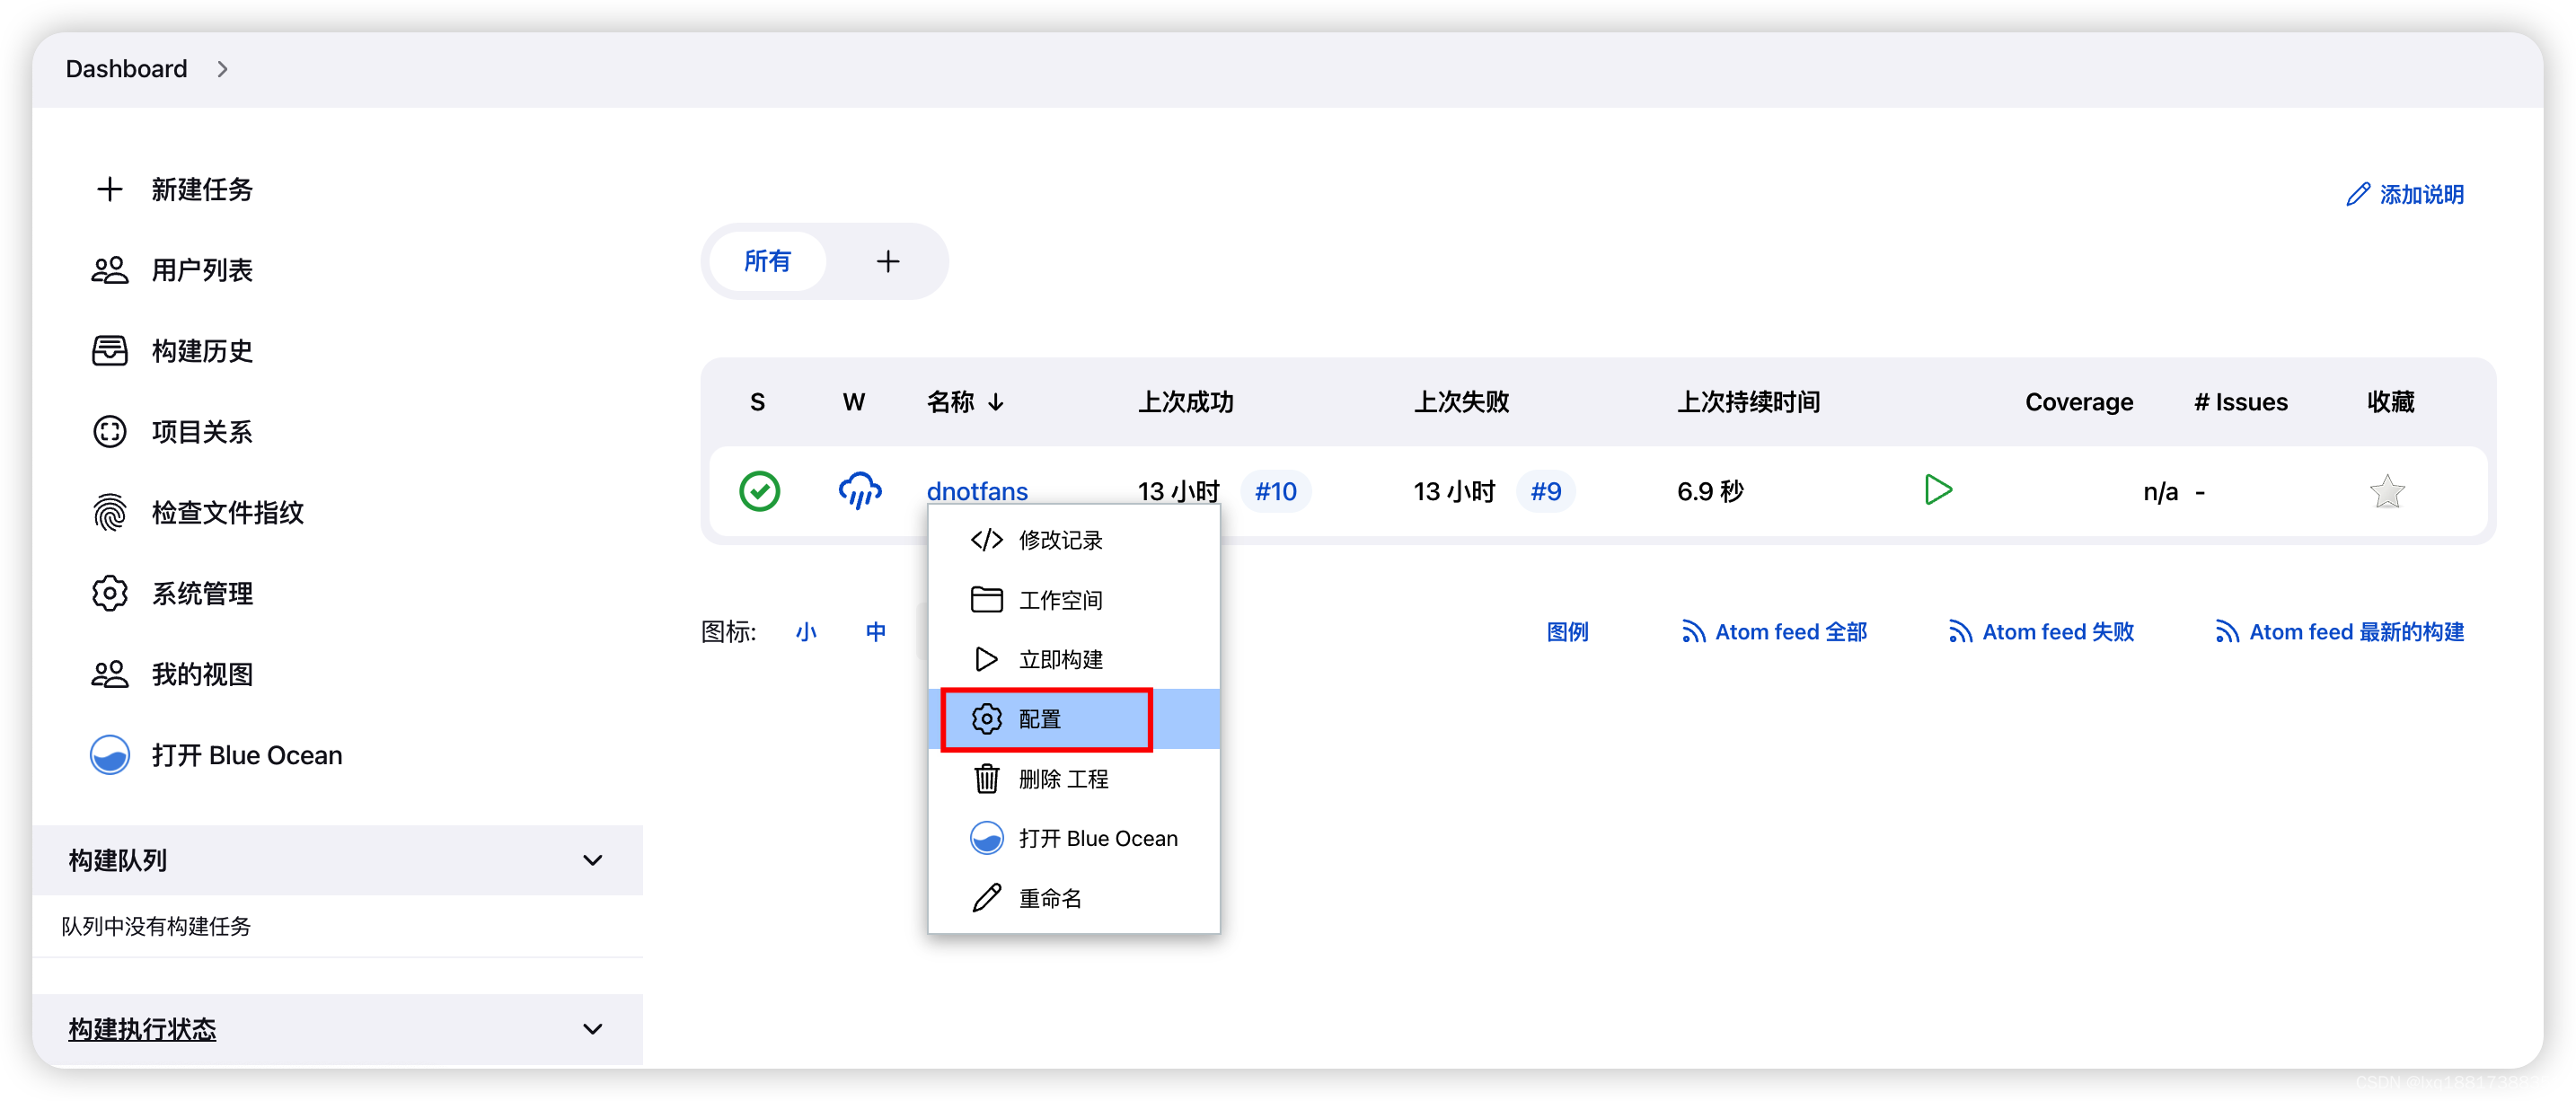Click the gear icon for 配置
The height and width of the screenshot is (1101, 2576).
coord(986,719)
